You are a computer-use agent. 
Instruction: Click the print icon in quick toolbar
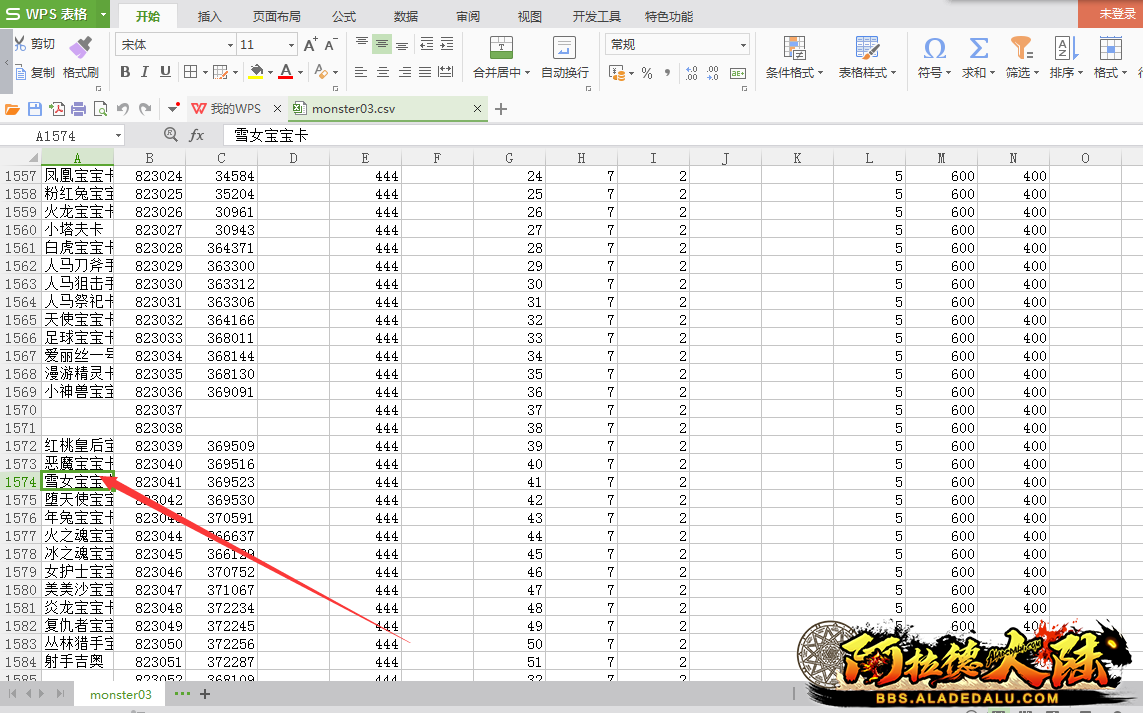coord(79,109)
